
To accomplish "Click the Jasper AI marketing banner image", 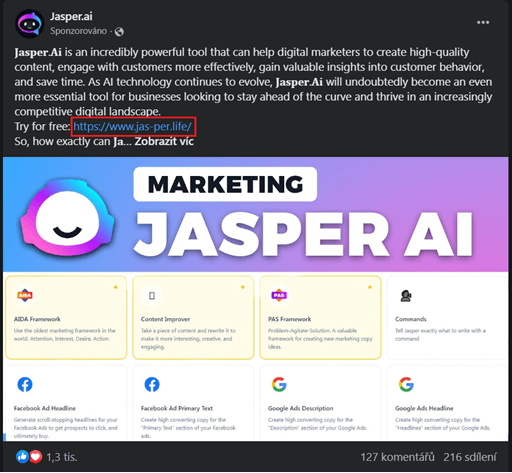I will point(255,215).
